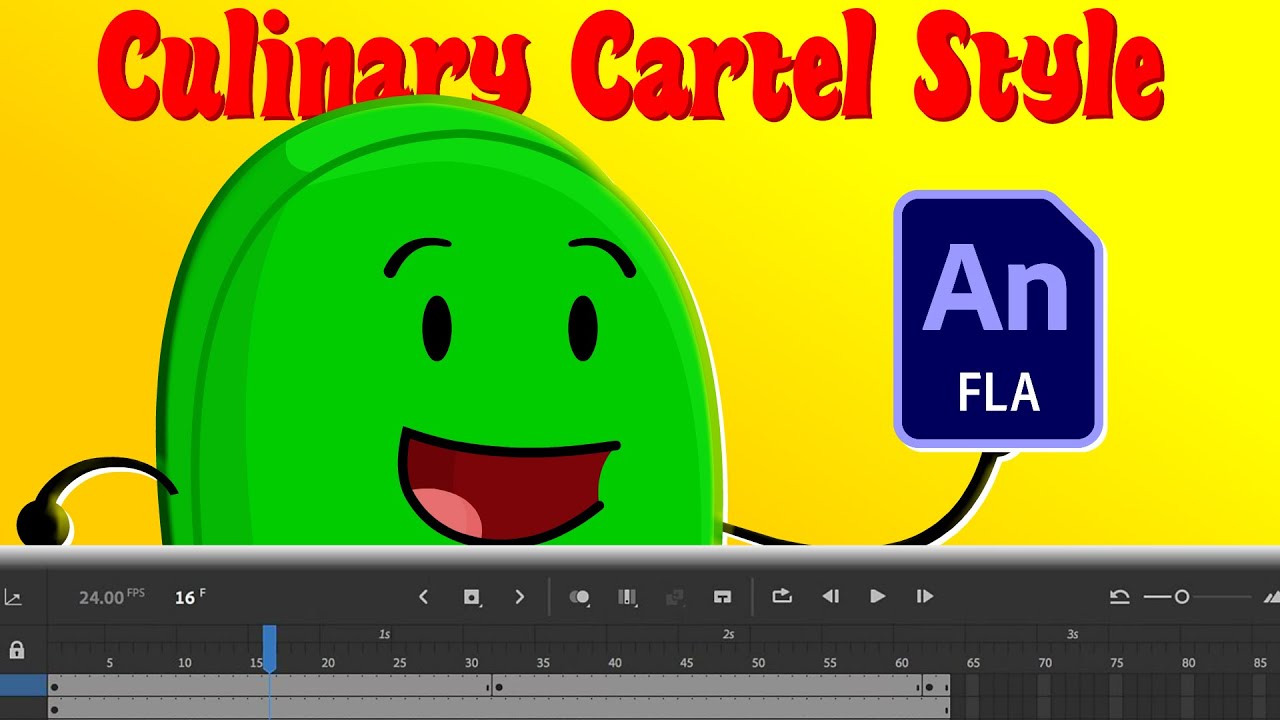Adjust the timeline zoom slider handle
The height and width of the screenshot is (720, 1280).
click(x=1182, y=597)
